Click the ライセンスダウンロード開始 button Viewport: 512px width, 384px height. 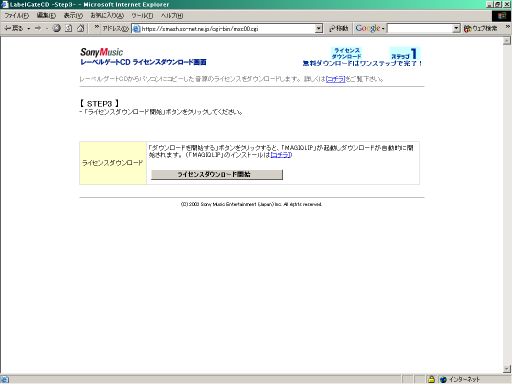pyautogui.click(x=217, y=174)
